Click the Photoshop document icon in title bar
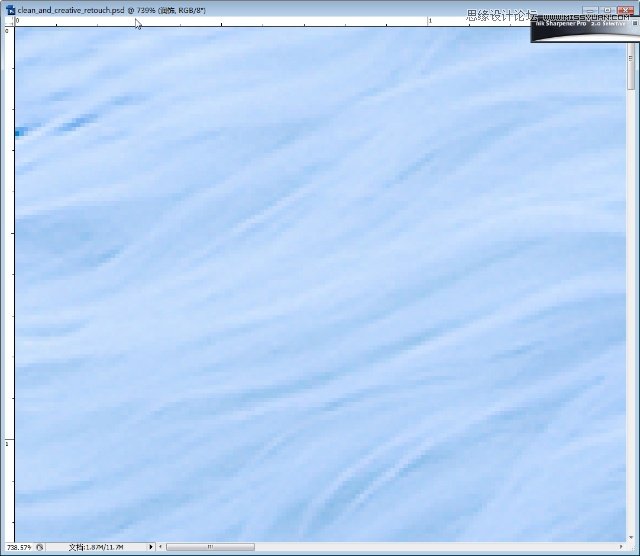640x556 pixels. pyautogui.click(x=10, y=10)
